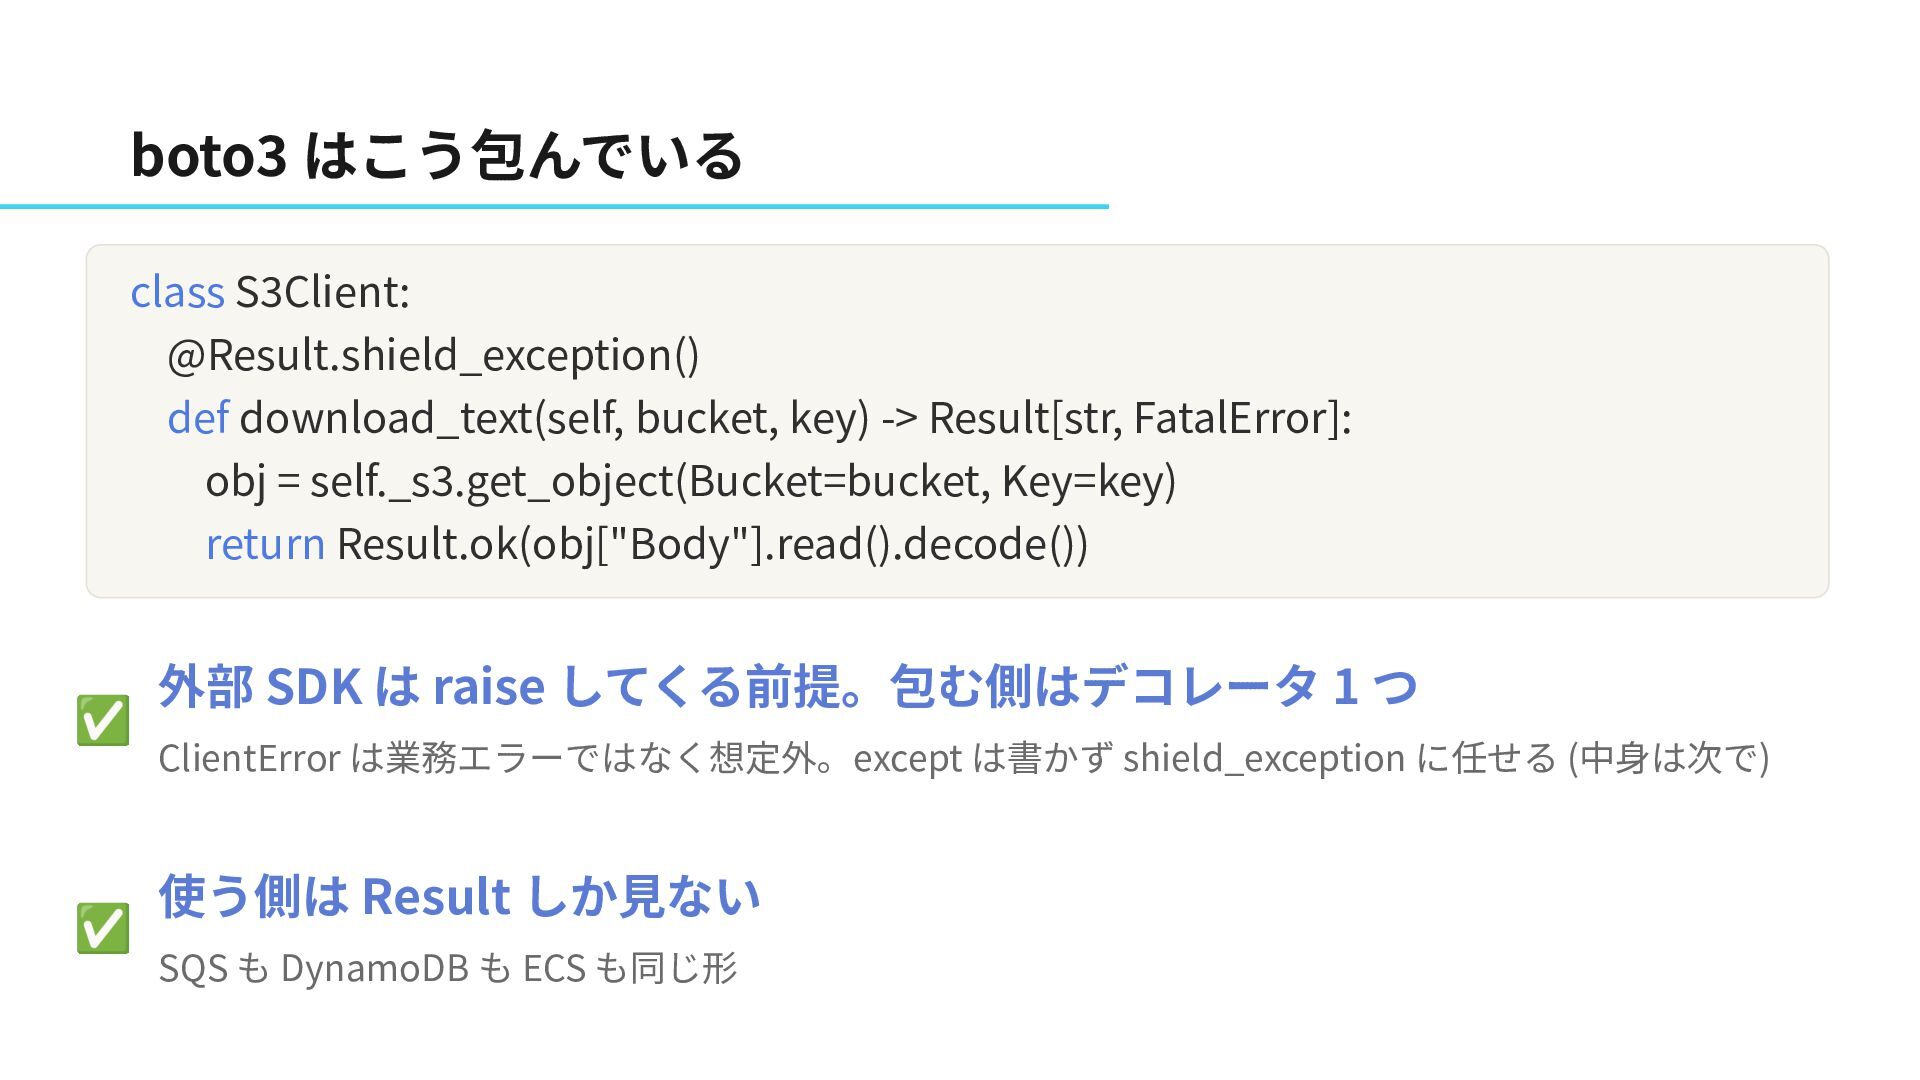Click the cyan underline below the title
The height and width of the screenshot is (1080, 1920).
click(554, 206)
